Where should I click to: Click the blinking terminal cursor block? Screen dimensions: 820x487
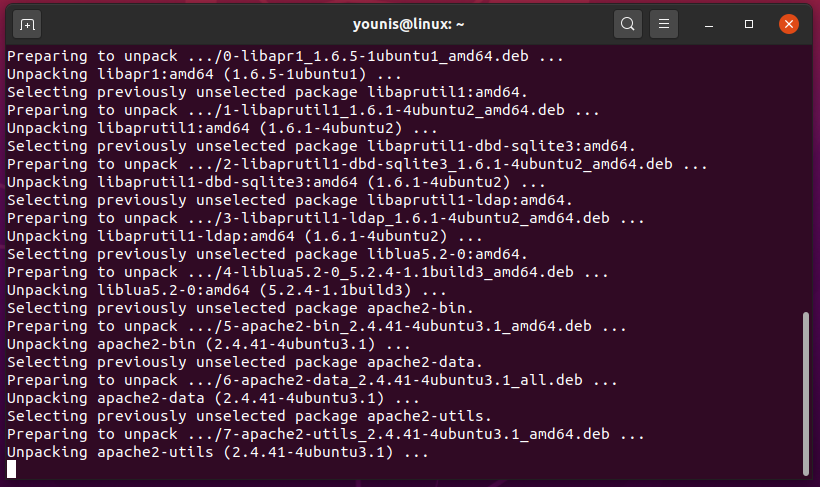pyautogui.click(x=12, y=469)
